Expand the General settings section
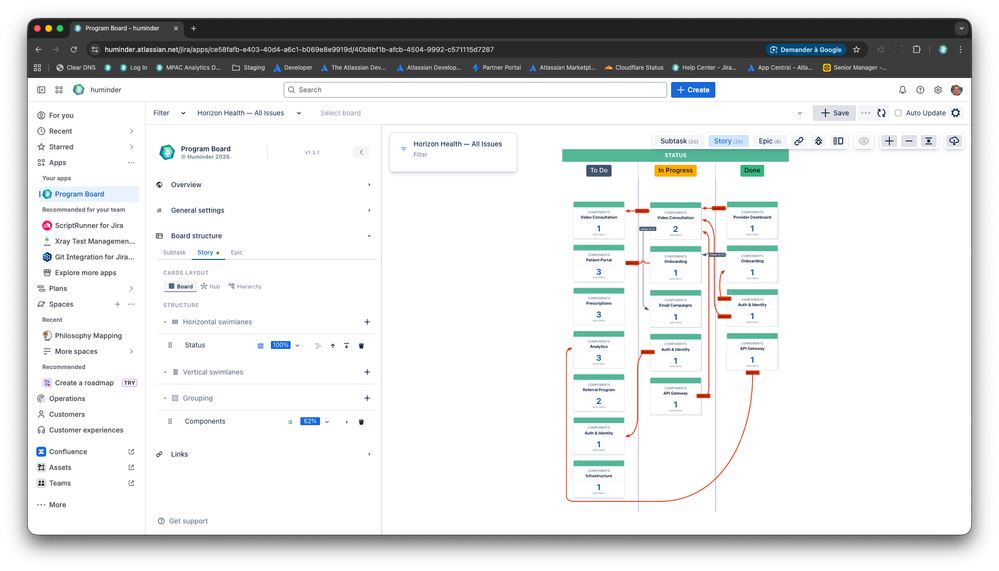The image size is (999, 571). 264,210
